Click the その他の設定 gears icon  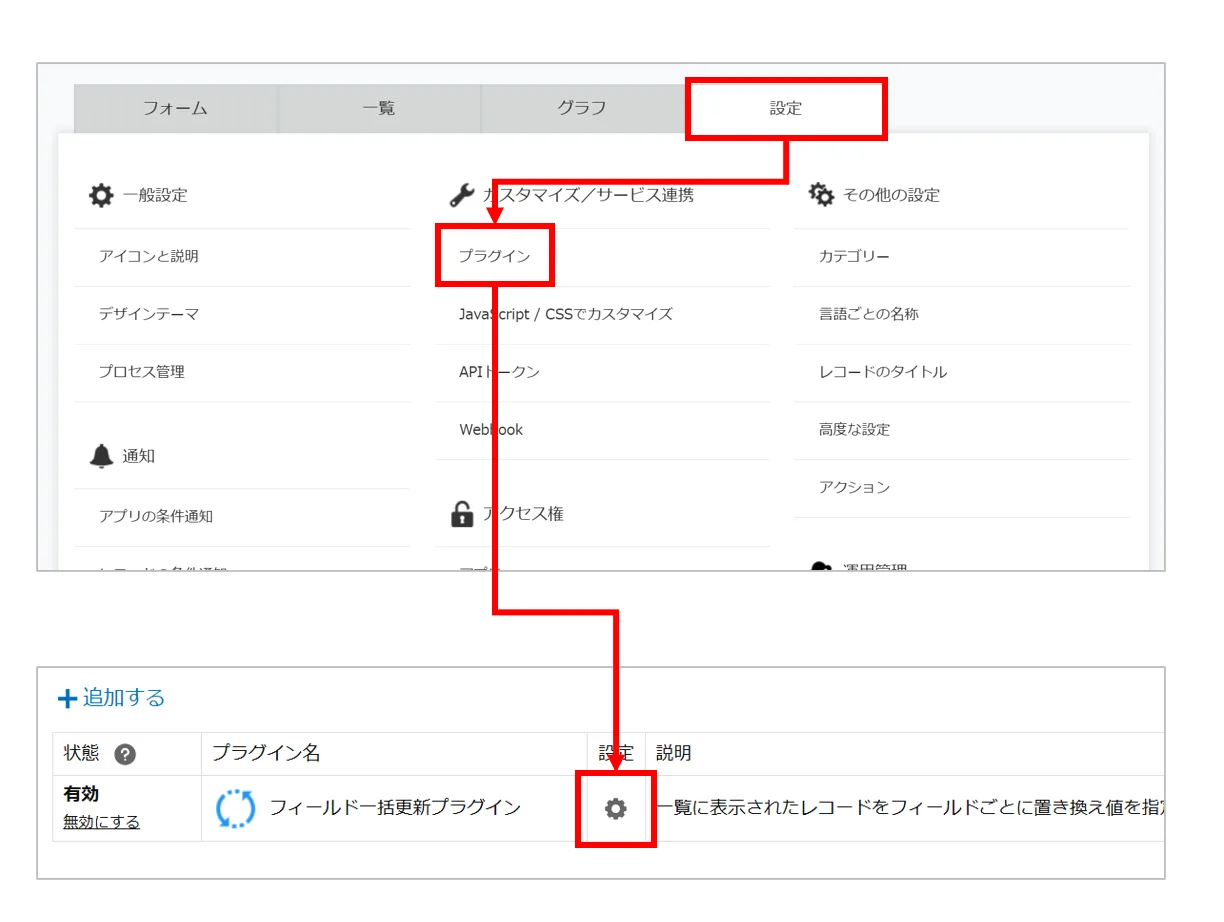pyautogui.click(x=821, y=194)
